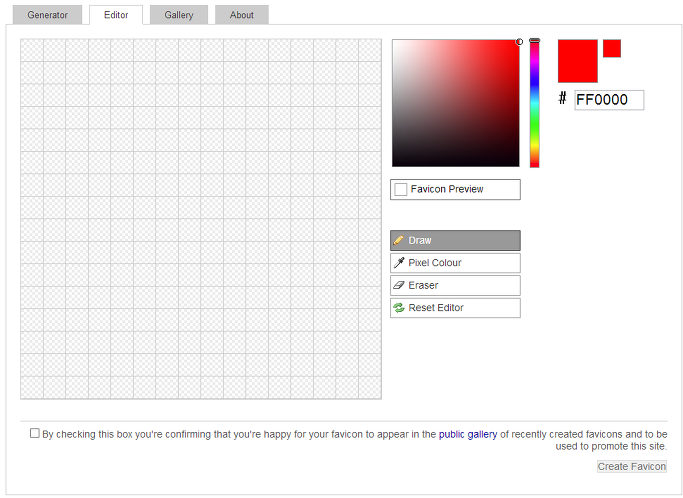Click the Eraser icon

click(399, 285)
